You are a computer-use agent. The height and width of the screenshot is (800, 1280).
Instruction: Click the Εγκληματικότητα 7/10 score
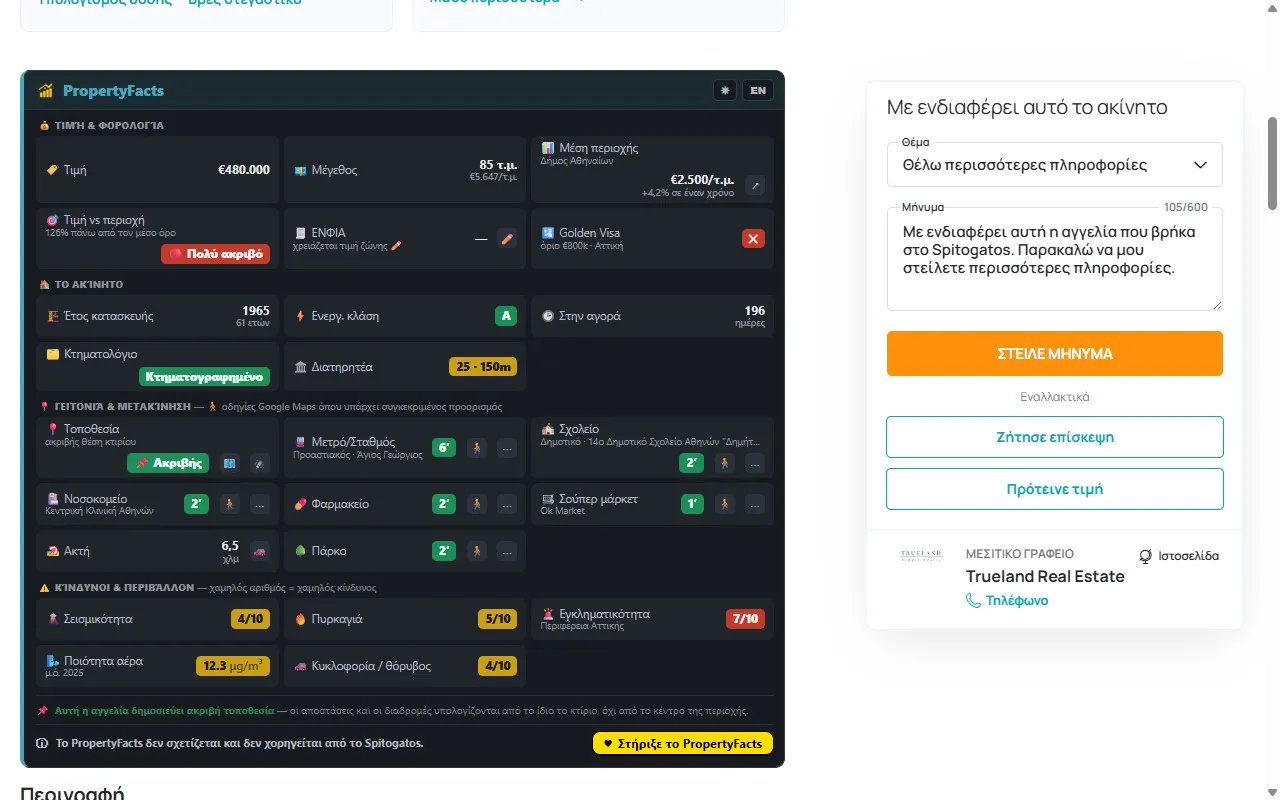click(x=745, y=619)
